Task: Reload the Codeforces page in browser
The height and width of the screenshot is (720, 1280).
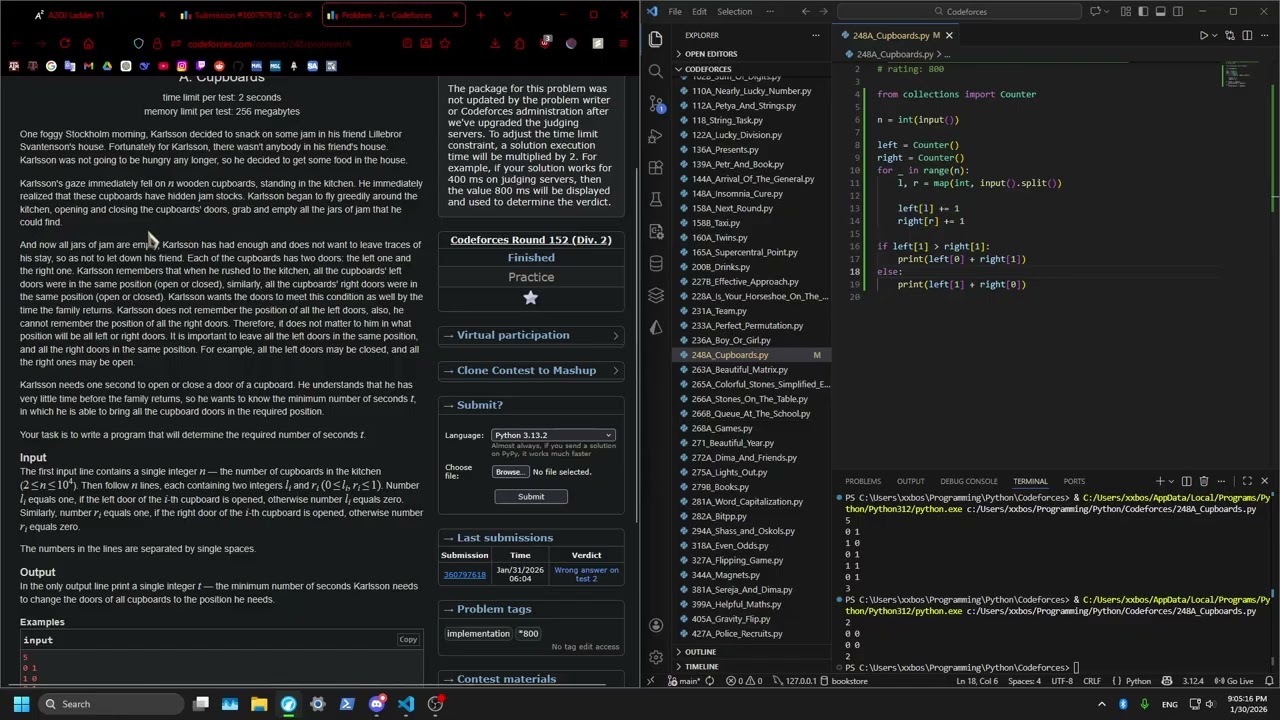Action: (65, 44)
